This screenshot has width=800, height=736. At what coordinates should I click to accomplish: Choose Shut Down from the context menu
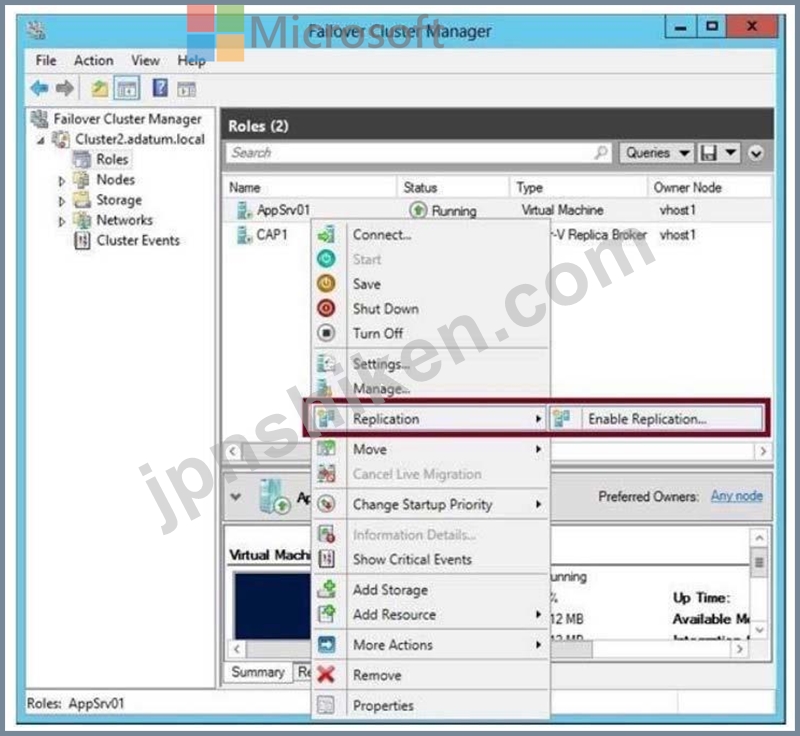coord(386,309)
